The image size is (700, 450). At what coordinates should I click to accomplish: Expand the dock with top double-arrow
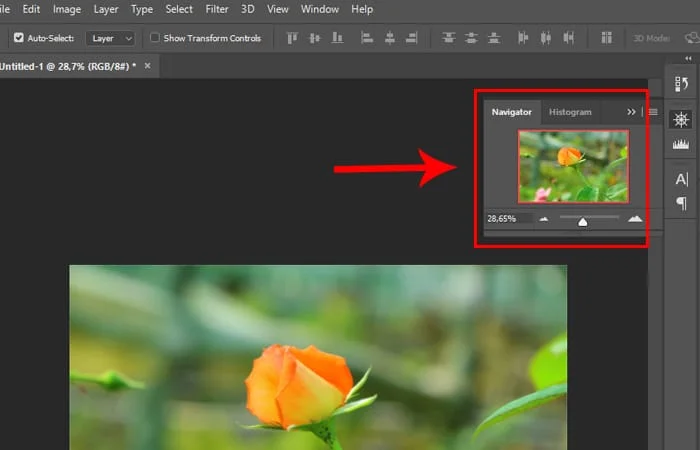[688, 58]
